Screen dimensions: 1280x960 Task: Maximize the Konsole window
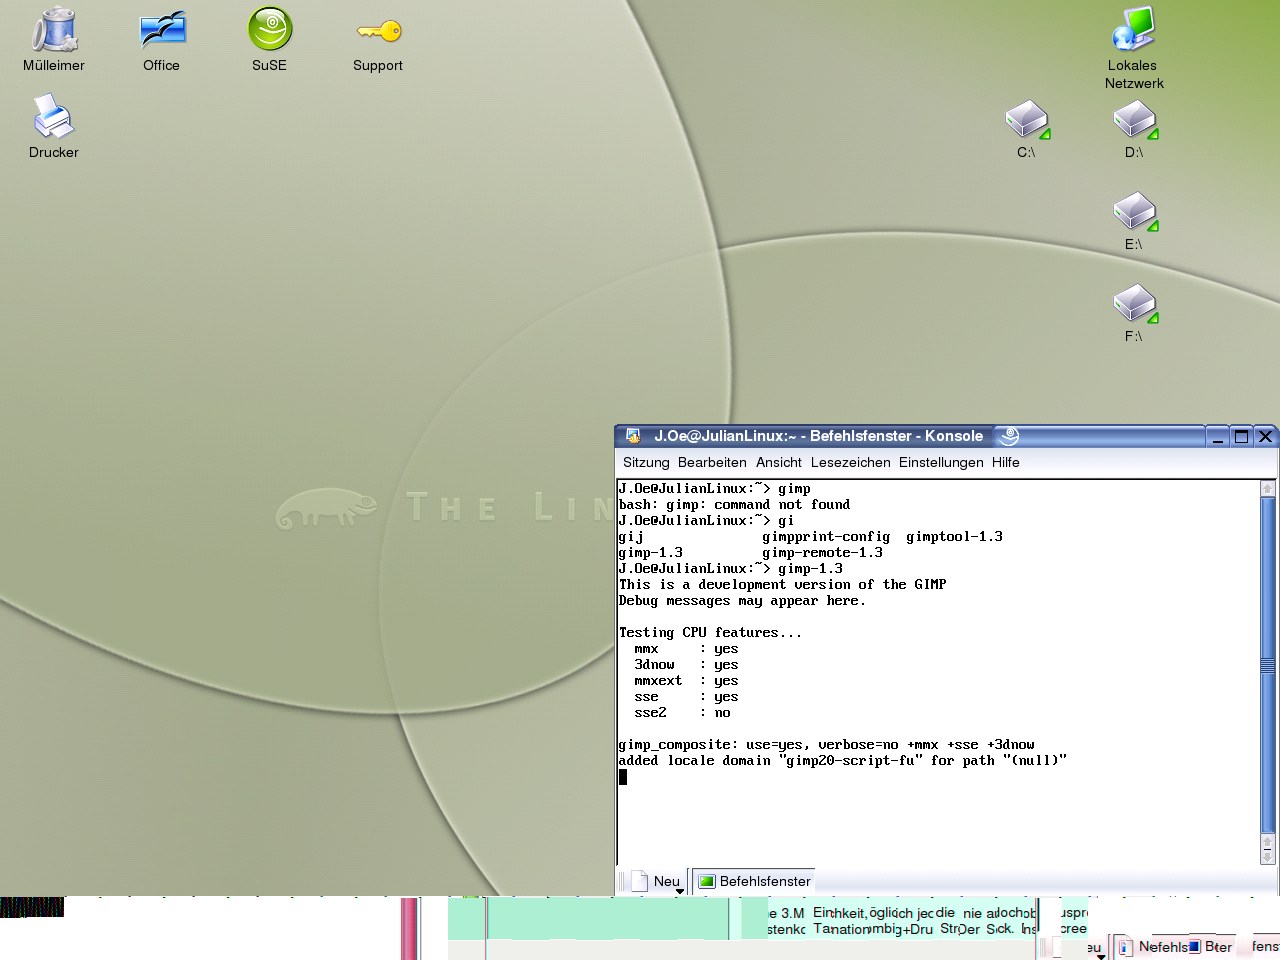click(1241, 436)
